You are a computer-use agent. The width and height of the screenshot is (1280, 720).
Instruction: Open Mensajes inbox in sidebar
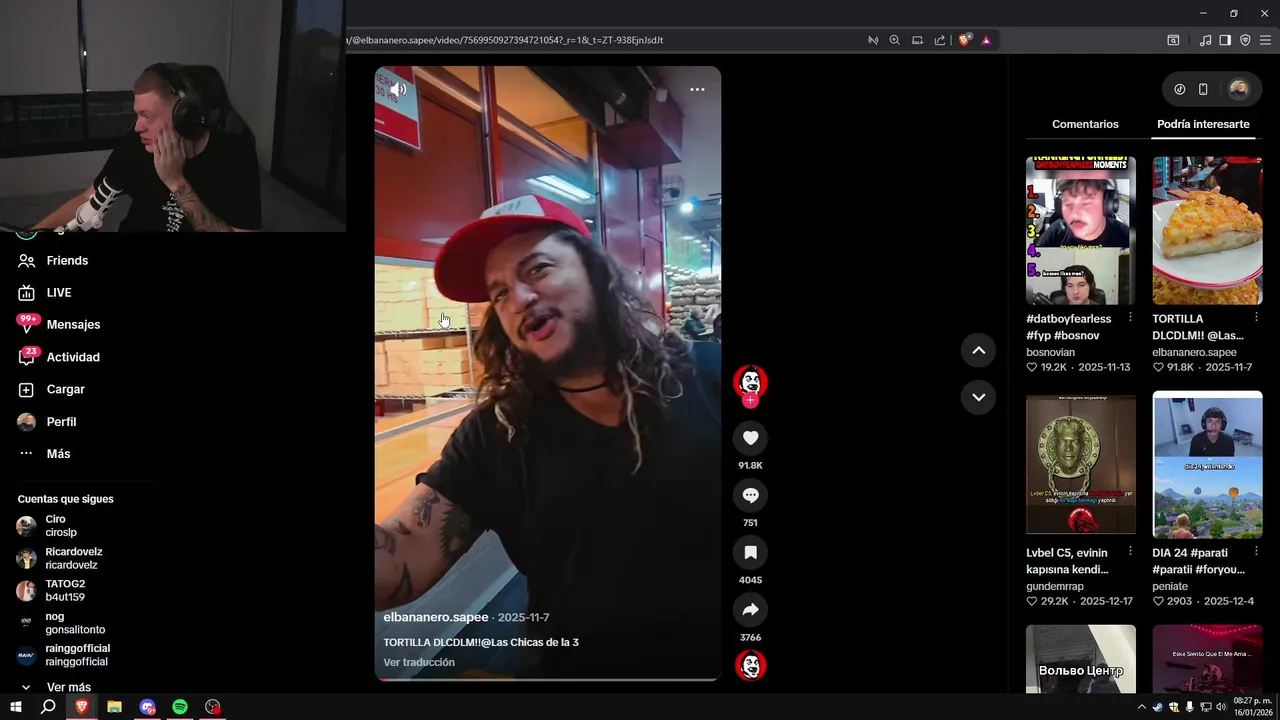click(x=73, y=324)
